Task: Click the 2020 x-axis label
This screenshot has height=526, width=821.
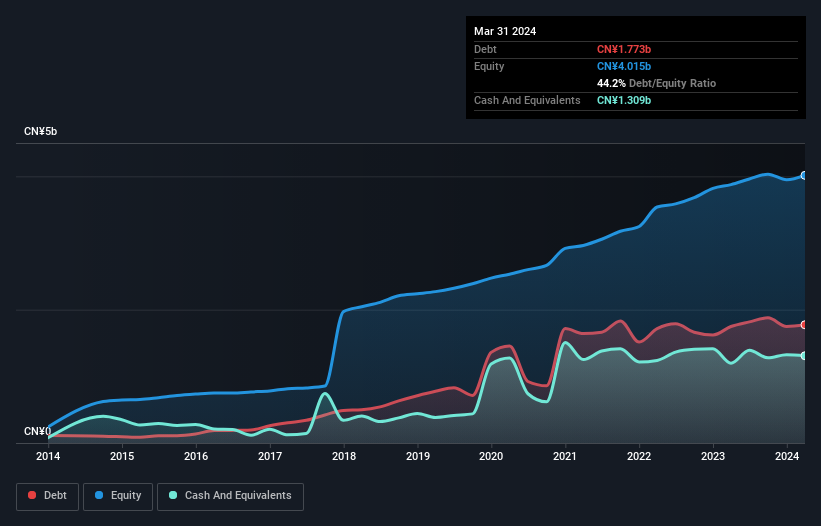Action: pos(491,456)
